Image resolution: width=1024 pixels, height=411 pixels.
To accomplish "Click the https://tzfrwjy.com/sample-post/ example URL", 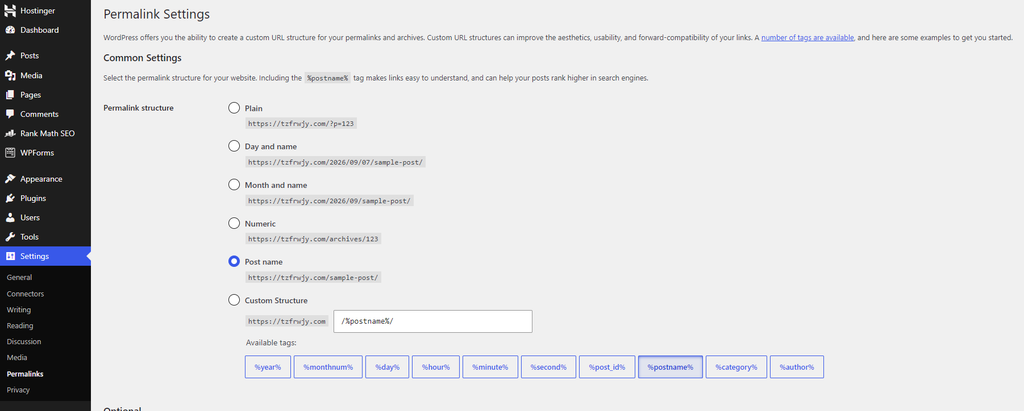I will tap(313, 277).
